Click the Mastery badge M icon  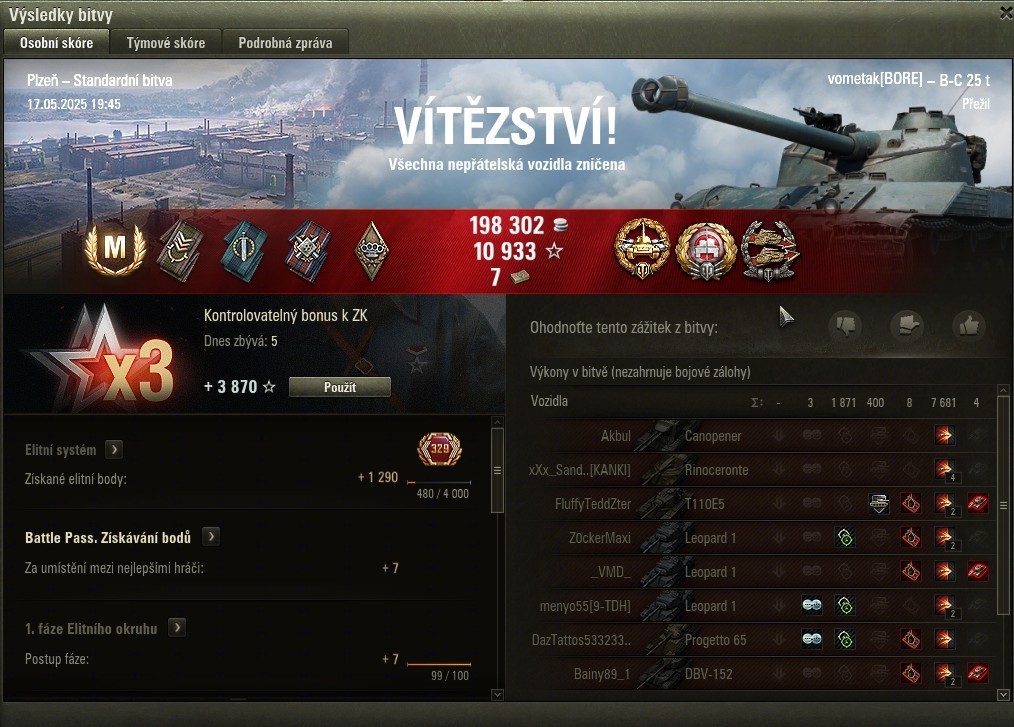(x=114, y=248)
